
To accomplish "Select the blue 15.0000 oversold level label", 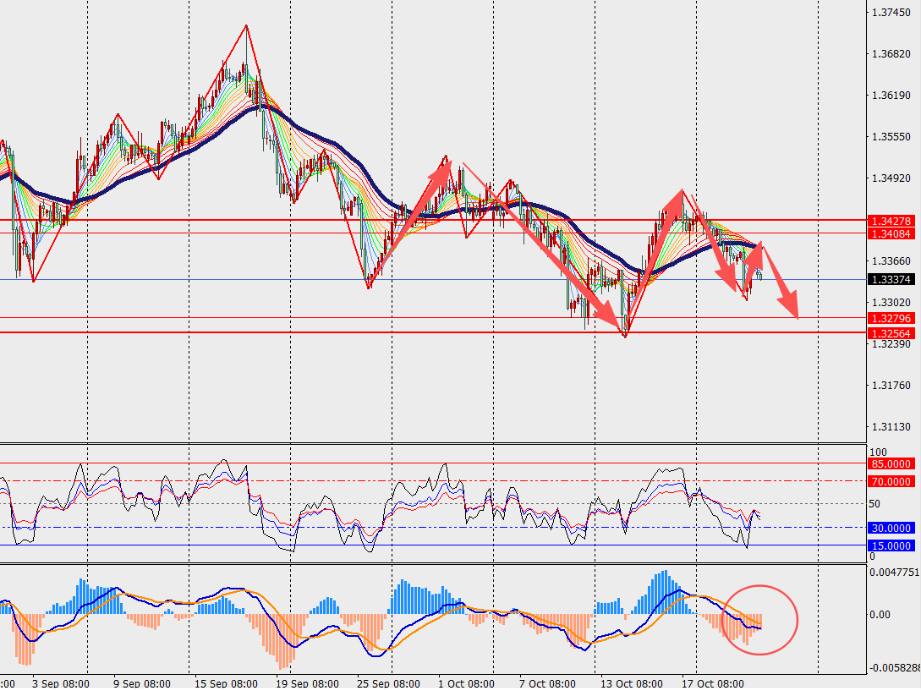I will click(x=890, y=545).
